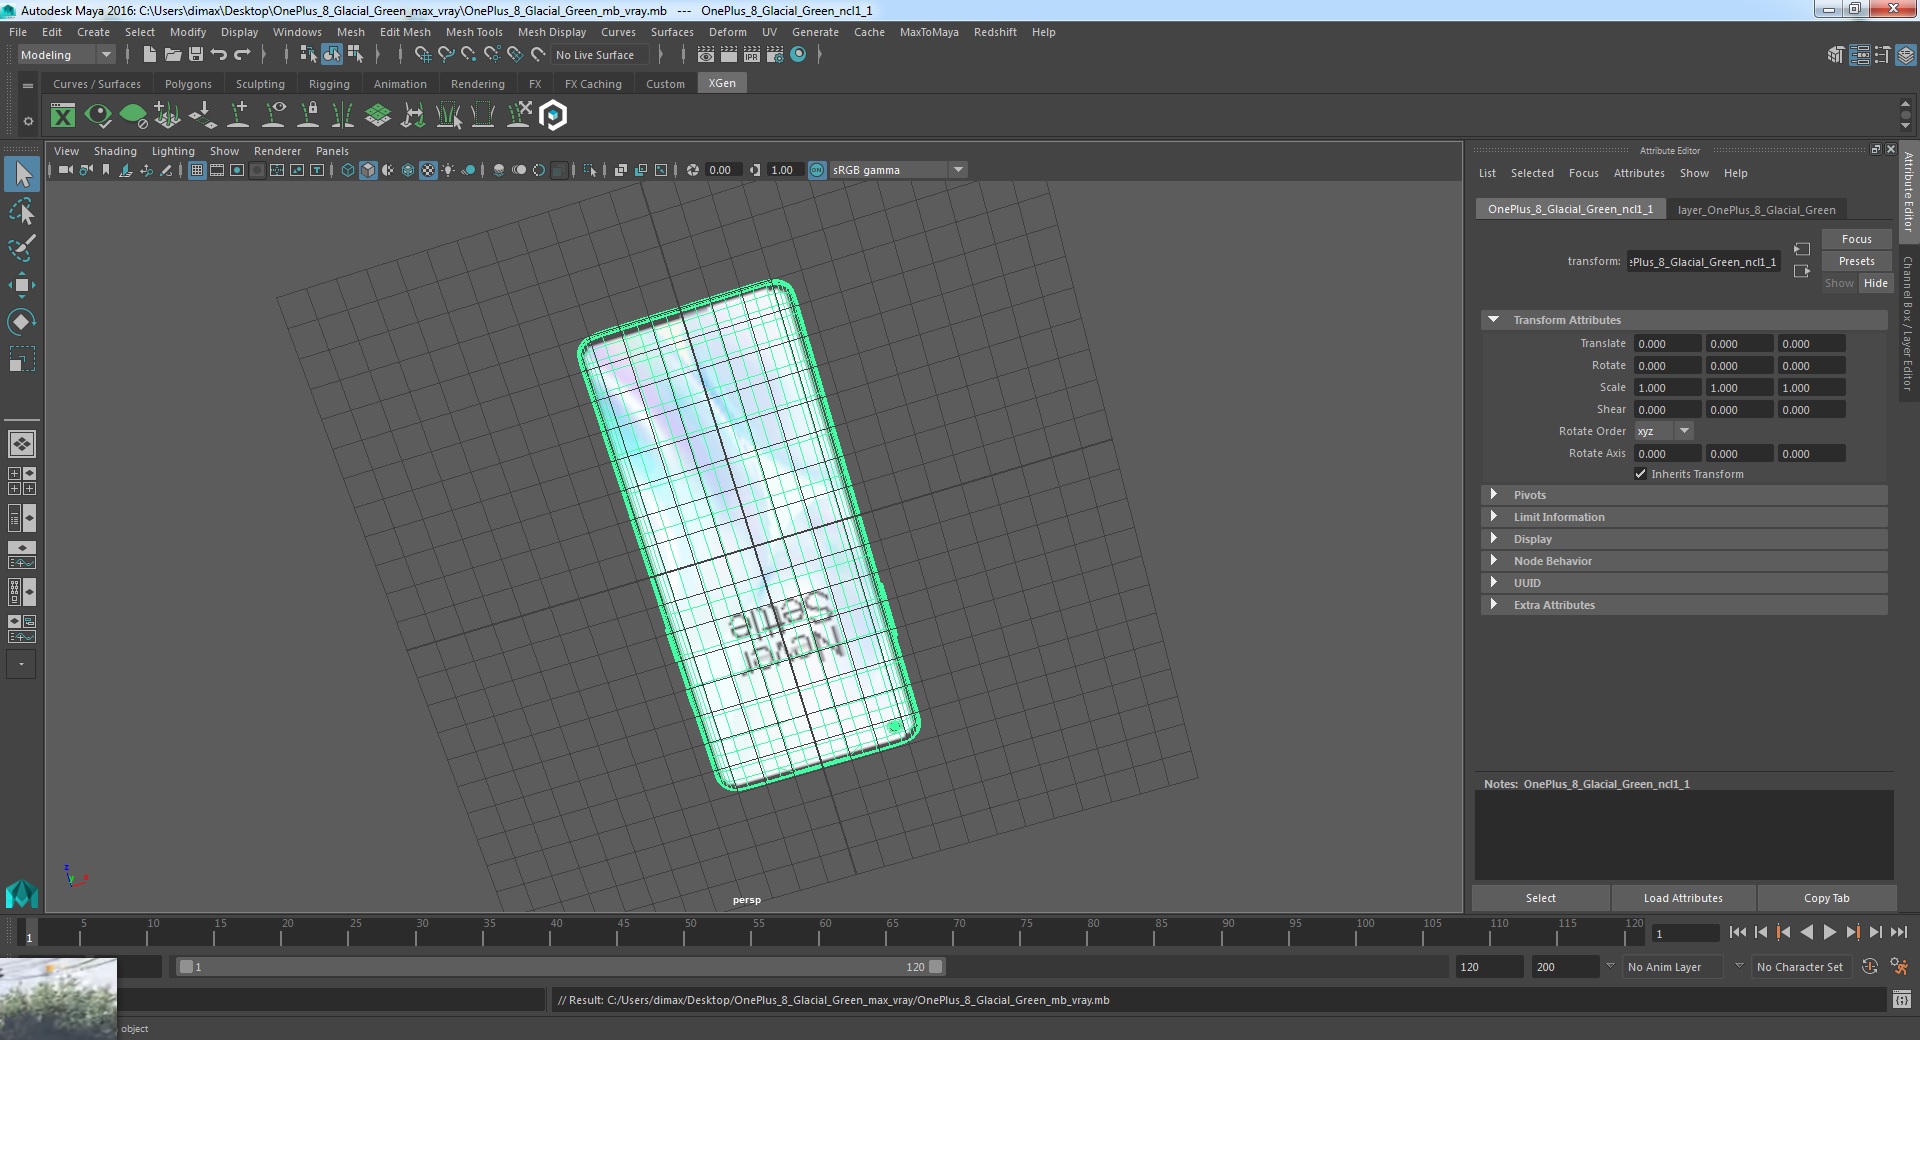This screenshot has height=1158, width=1920.
Task: Expand the Pivots section
Action: pyautogui.click(x=1493, y=495)
